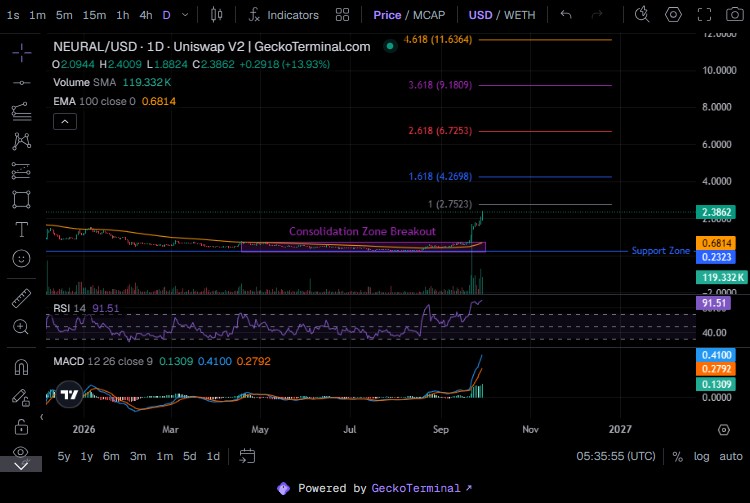750x503 pixels.
Task: Set date range to 6m
Action: tap(111, 456)
